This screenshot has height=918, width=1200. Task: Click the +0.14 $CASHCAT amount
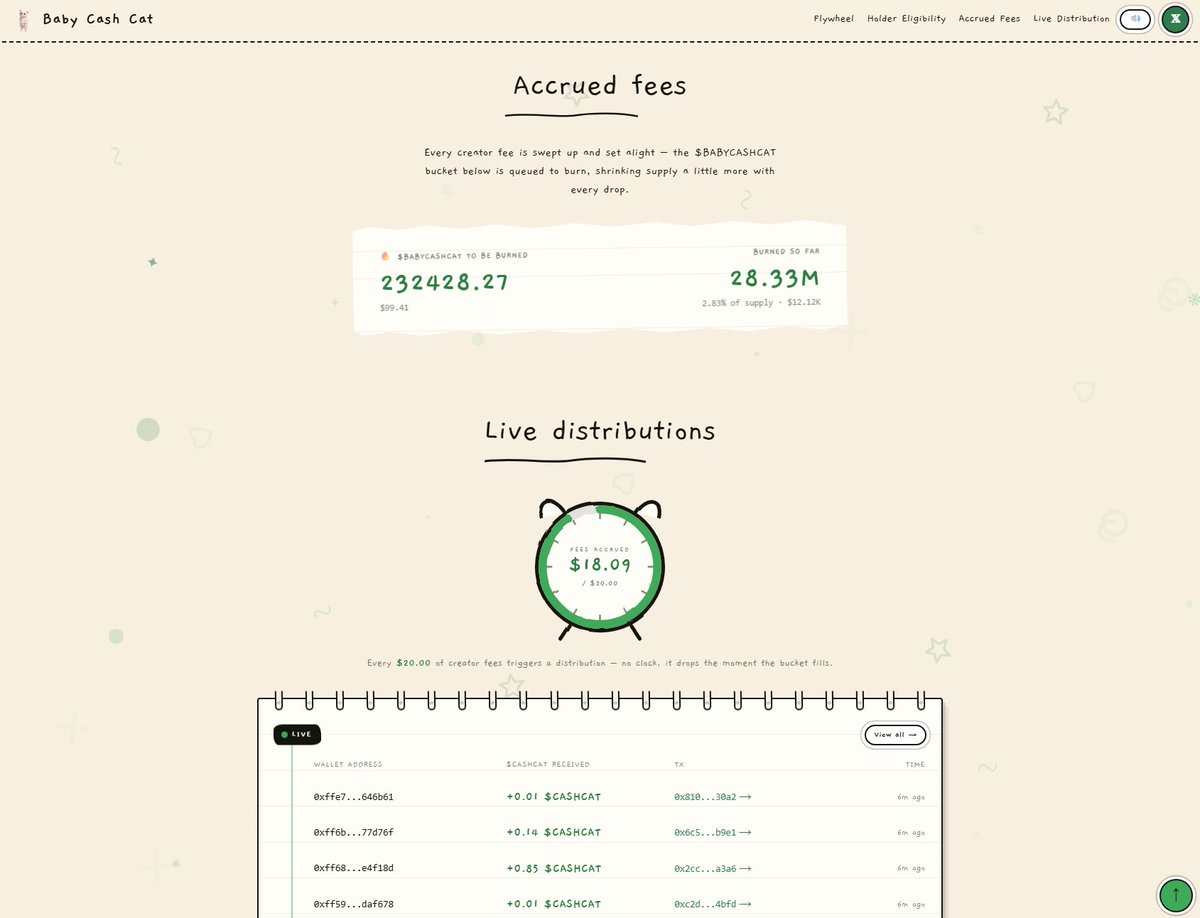[x=554, y=832]
